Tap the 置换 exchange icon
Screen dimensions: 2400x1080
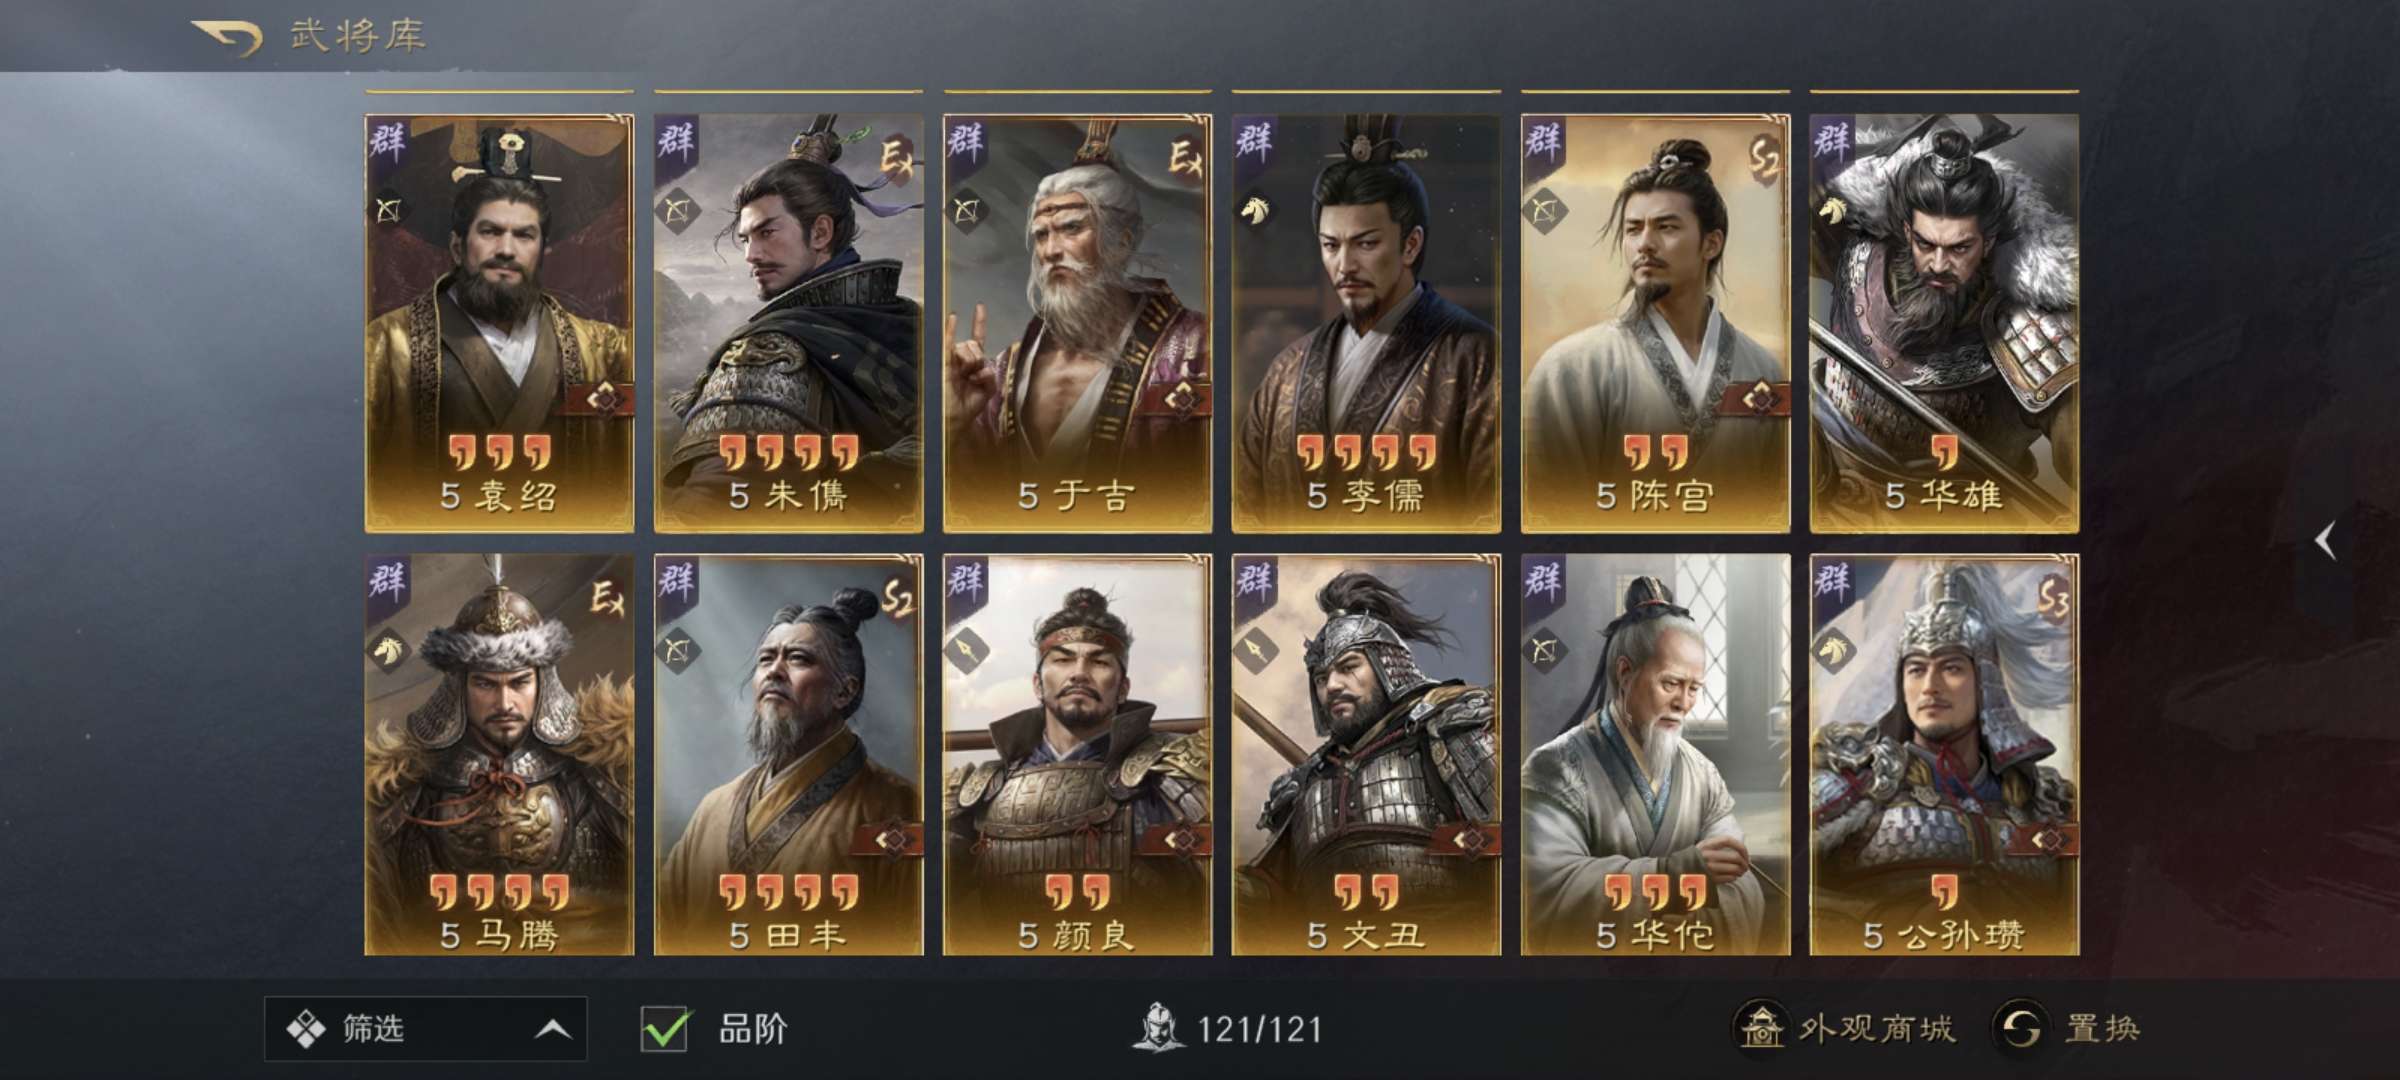point(2020,1028)
